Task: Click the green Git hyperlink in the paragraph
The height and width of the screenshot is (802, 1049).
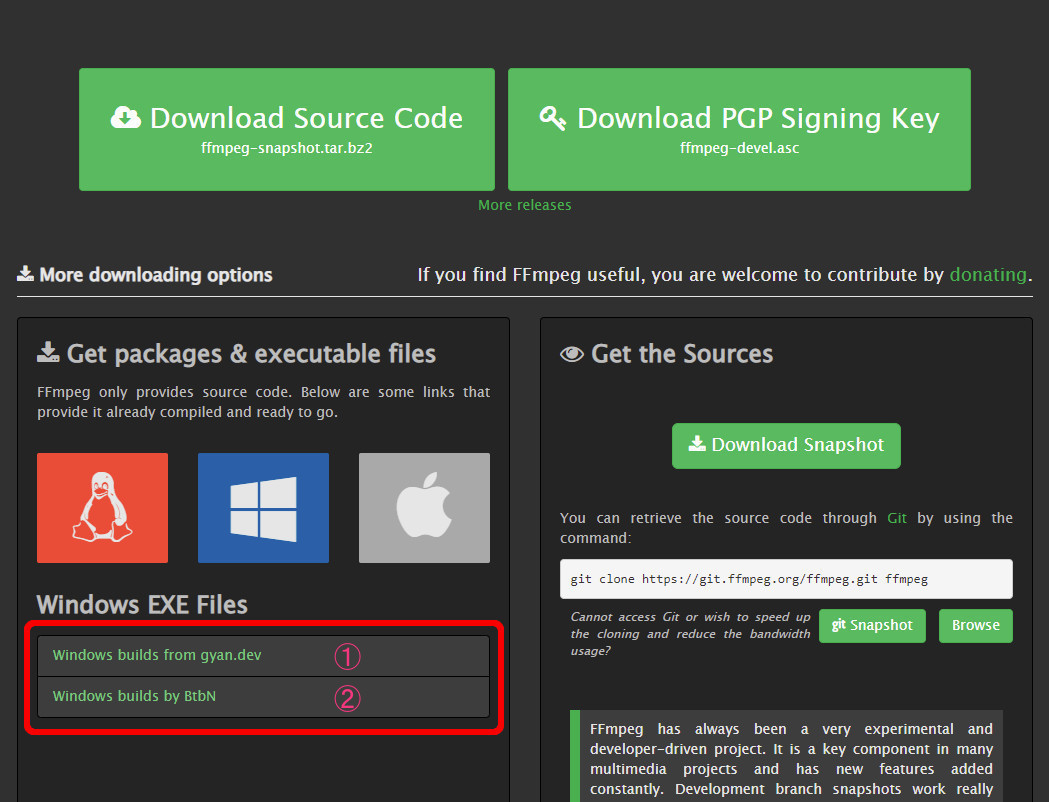Action: tap(896, 518)
